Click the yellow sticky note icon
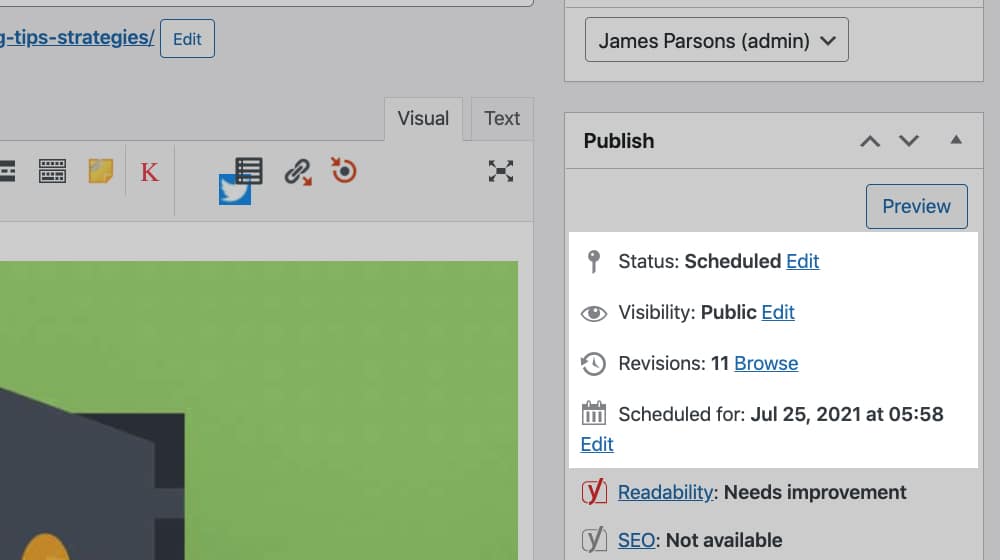This screenshot has width=1000, height=560. (x=101, y=171)
